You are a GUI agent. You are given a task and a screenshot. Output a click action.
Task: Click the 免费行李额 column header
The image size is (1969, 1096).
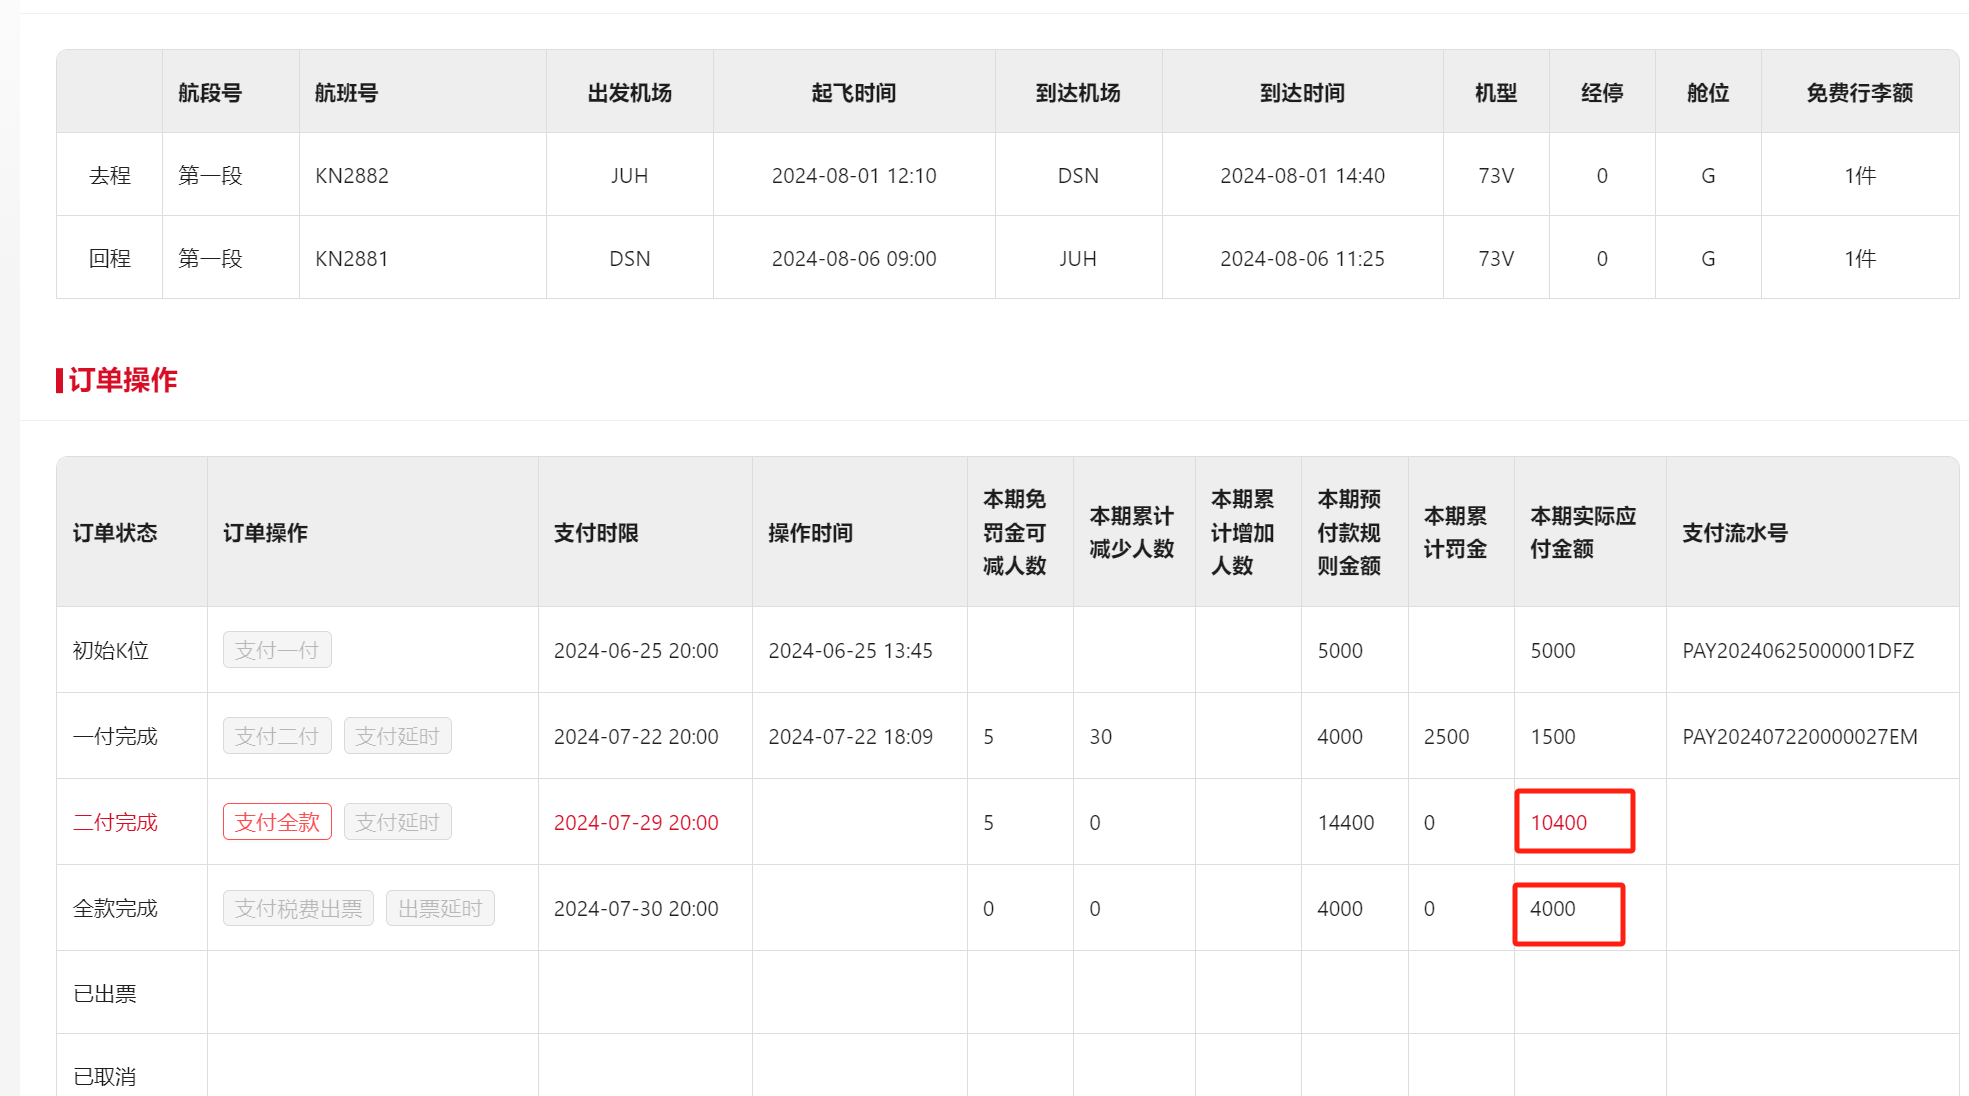[x=1859, y=93]
